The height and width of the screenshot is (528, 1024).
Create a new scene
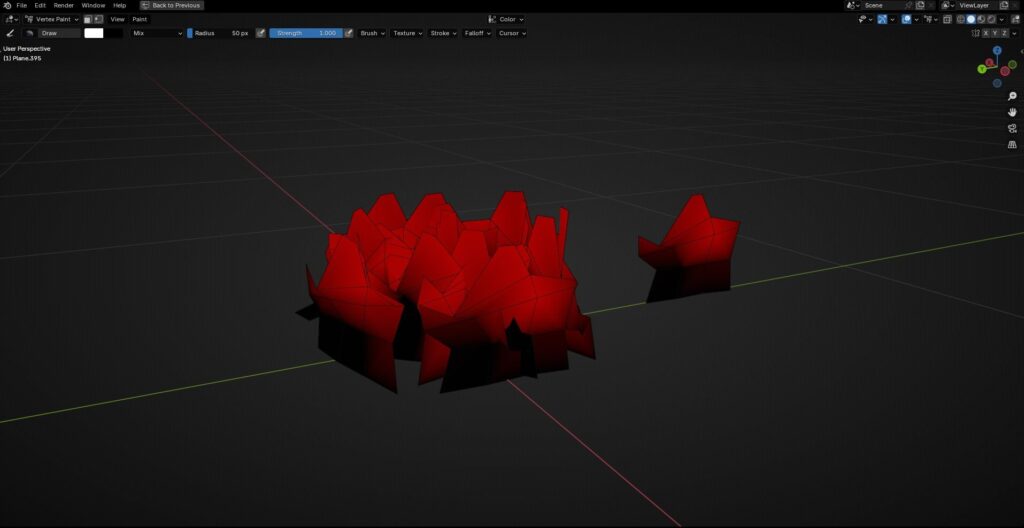(920, 5)
